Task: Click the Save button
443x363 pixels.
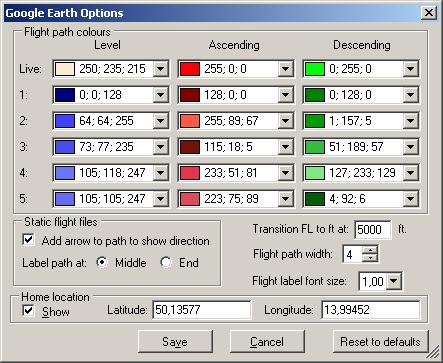Action: pos(175,342)
